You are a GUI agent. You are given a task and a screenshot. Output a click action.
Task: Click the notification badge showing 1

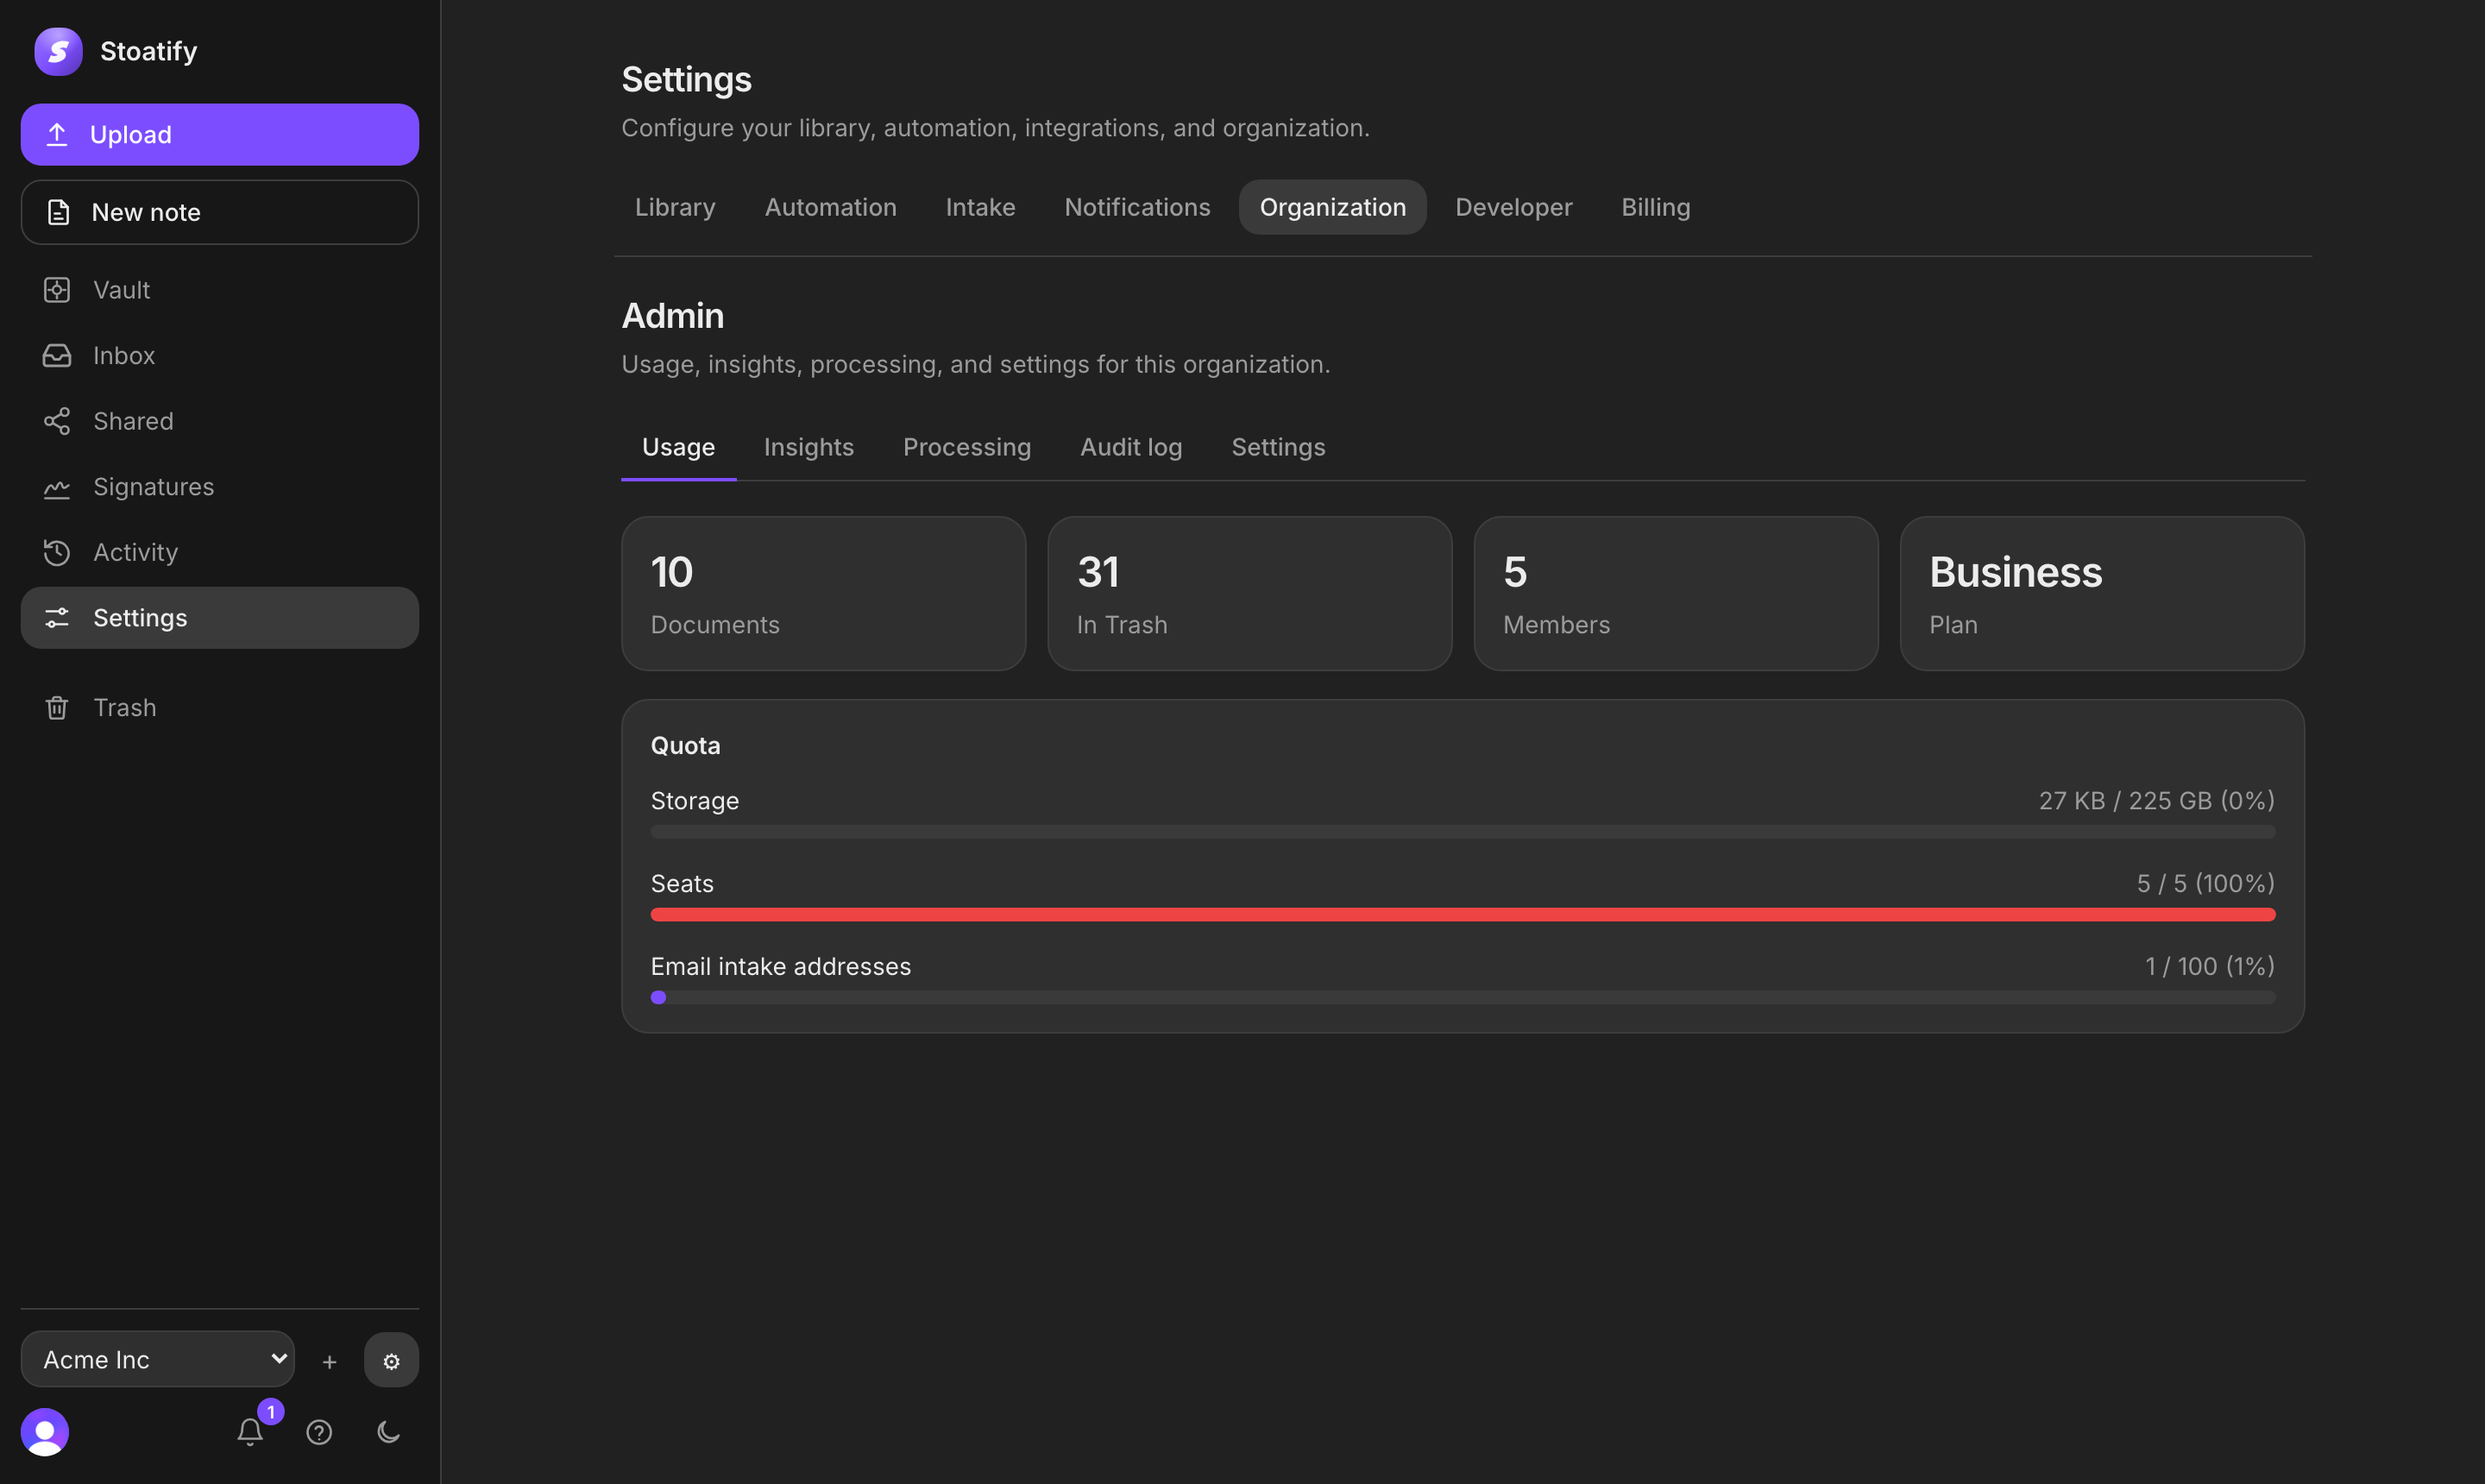[271, 1412]
